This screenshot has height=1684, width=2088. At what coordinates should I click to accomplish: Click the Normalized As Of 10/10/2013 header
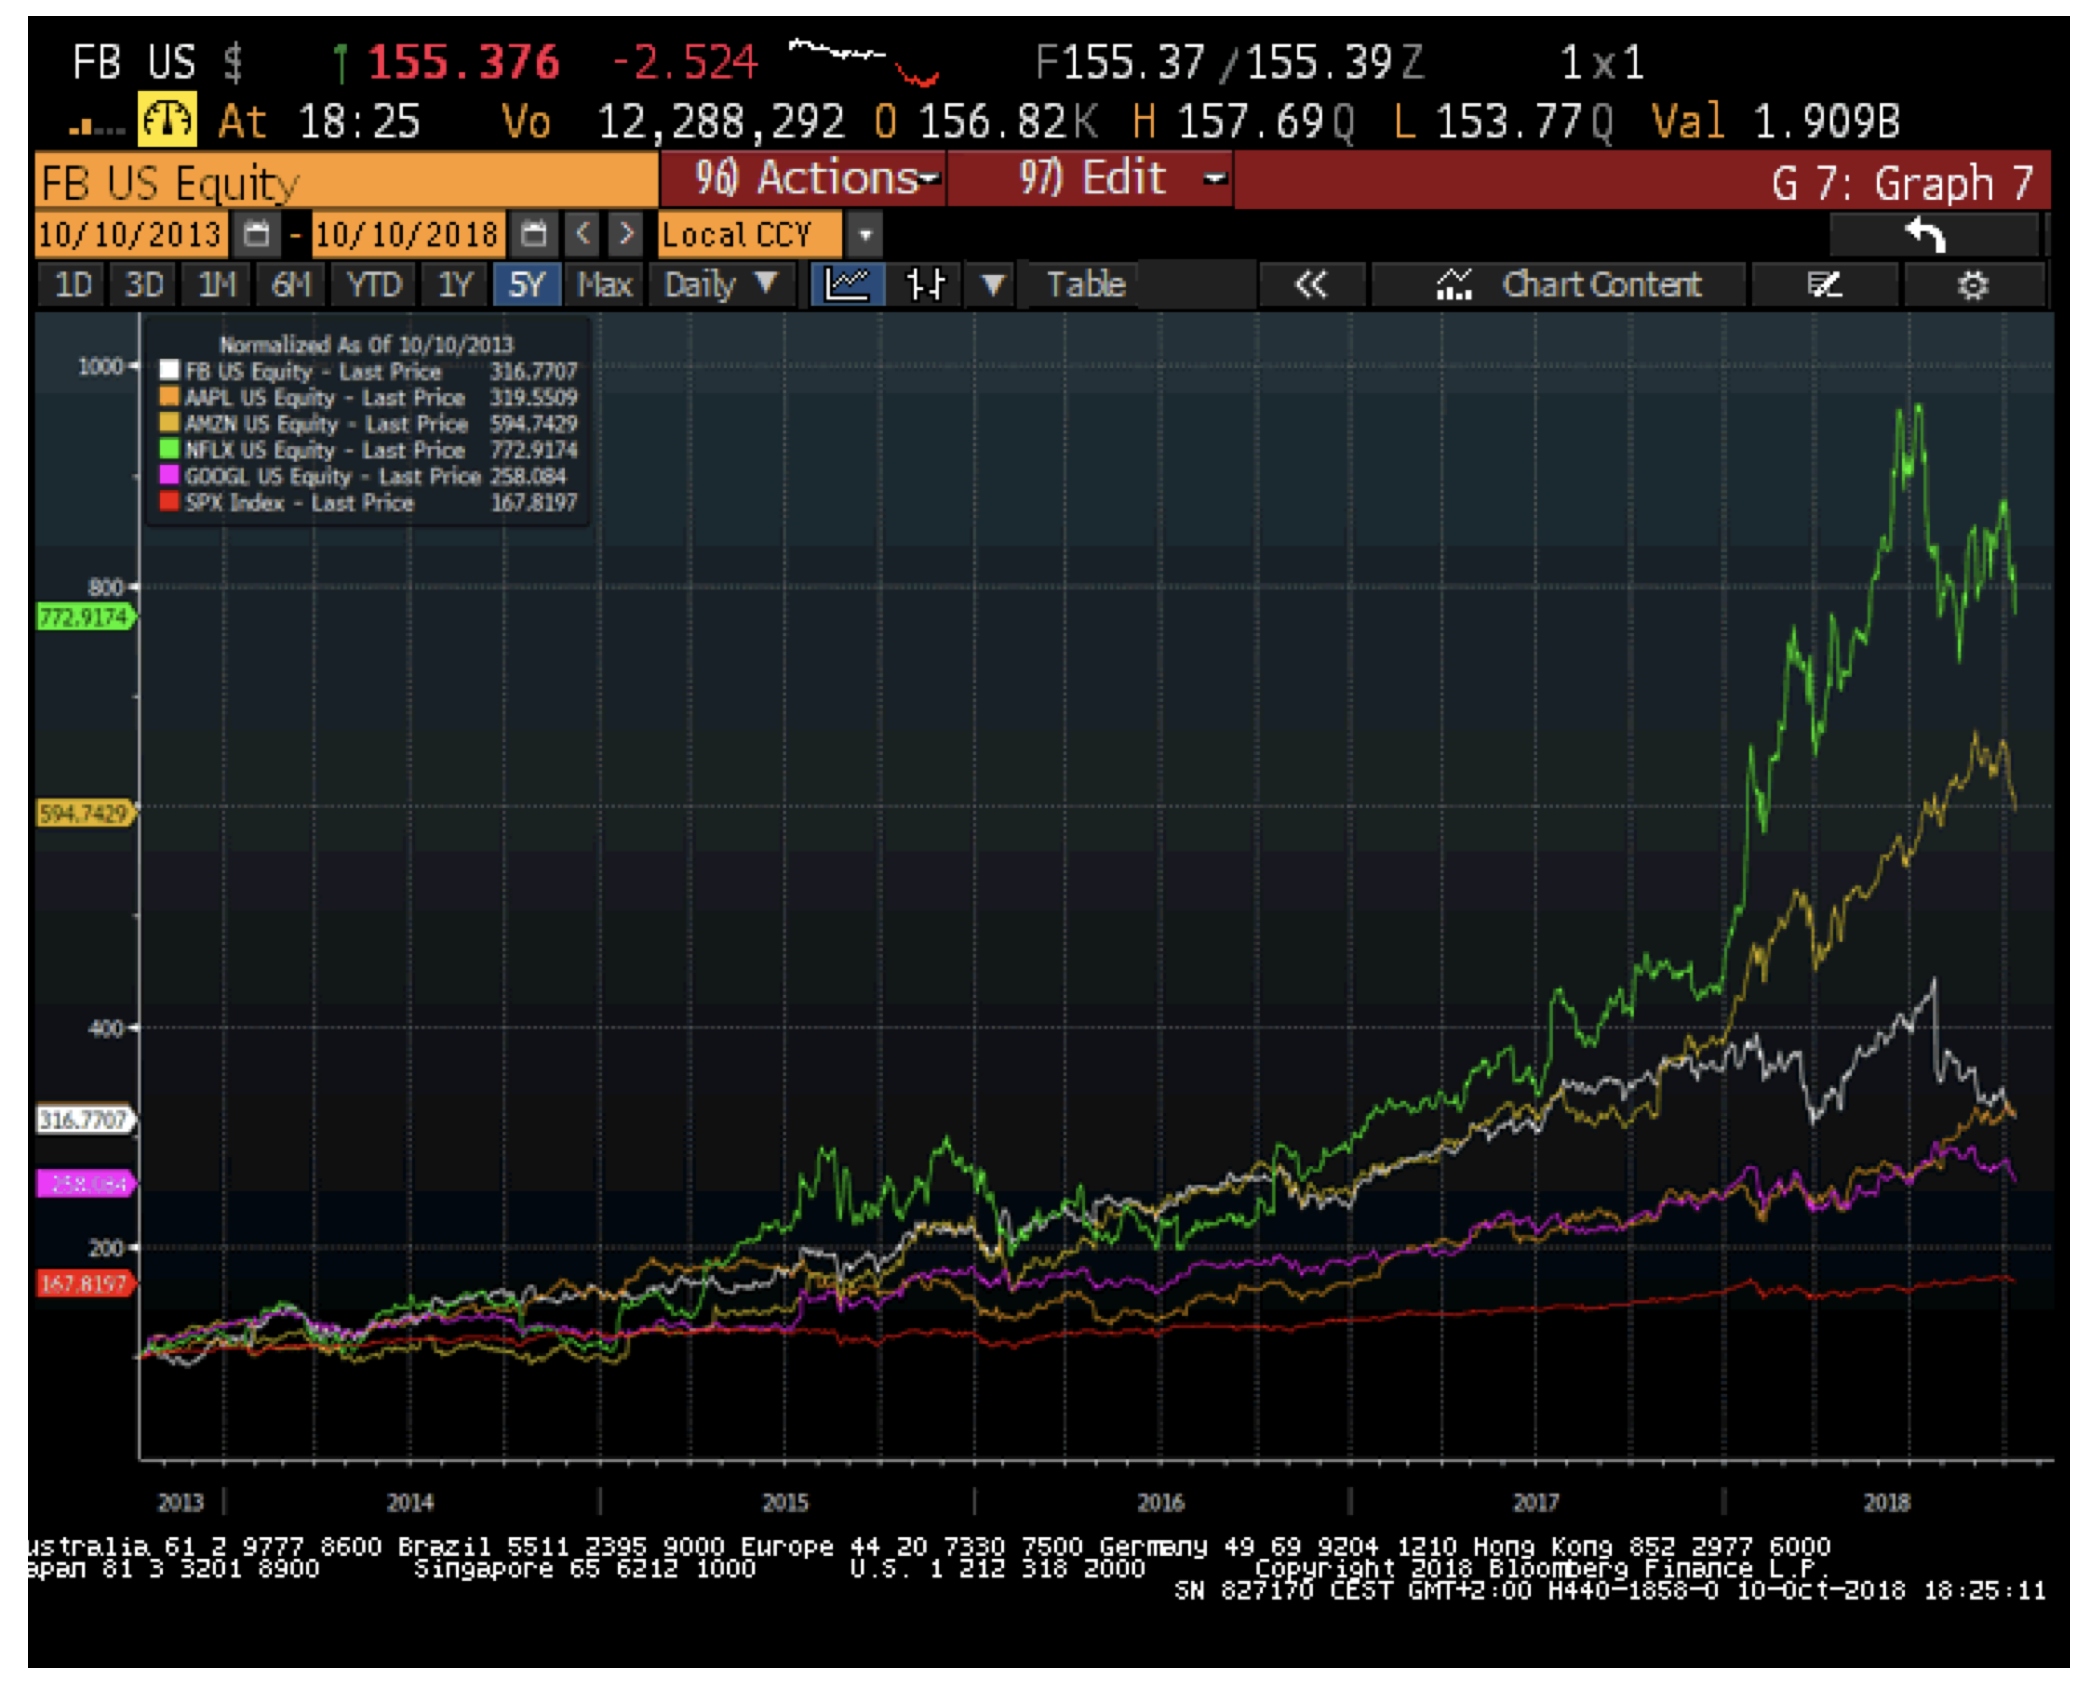point(366,345)
